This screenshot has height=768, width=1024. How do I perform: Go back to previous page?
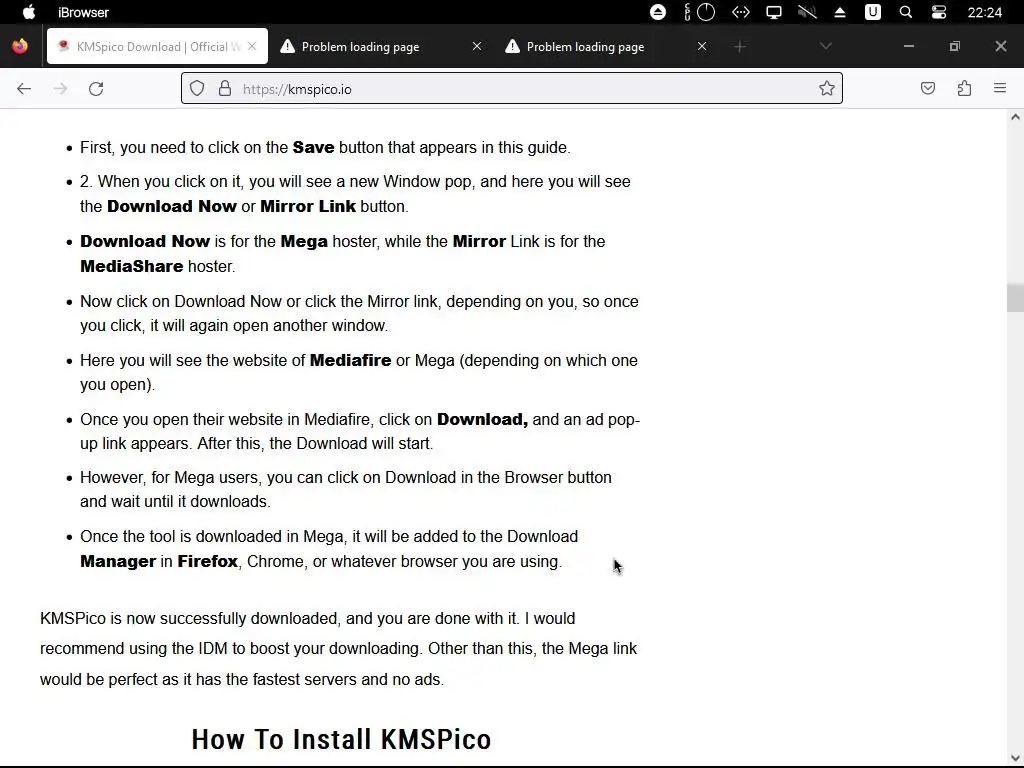pos(24,89)
